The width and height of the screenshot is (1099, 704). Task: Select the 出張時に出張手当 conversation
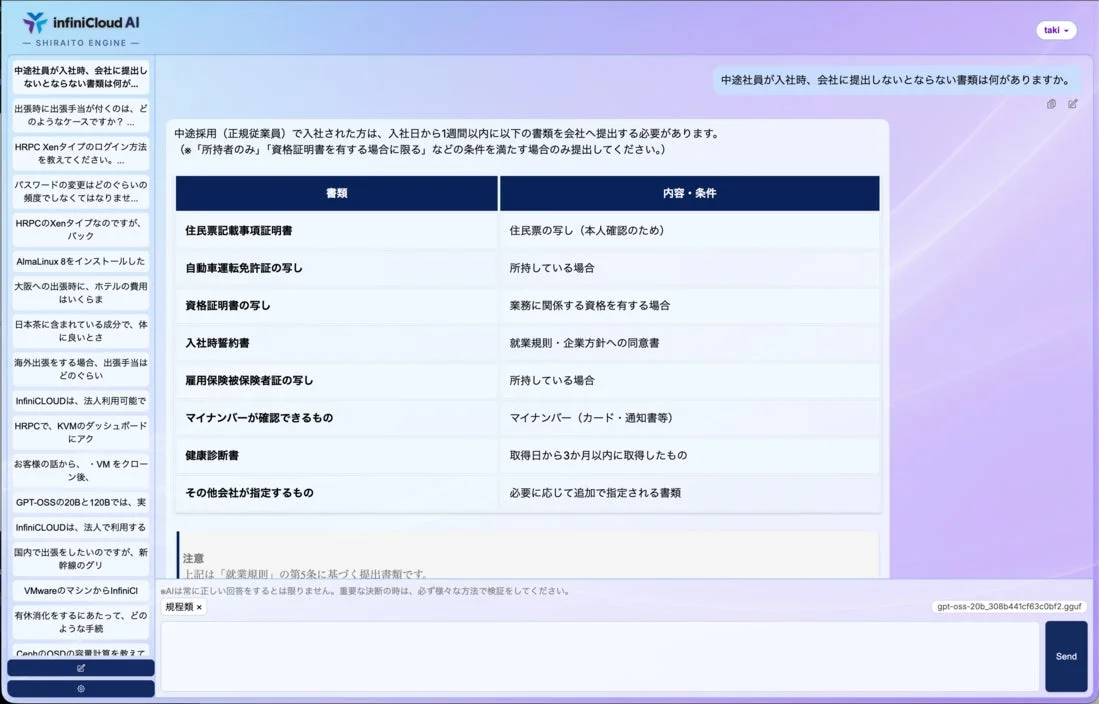(x=80, y=117)
